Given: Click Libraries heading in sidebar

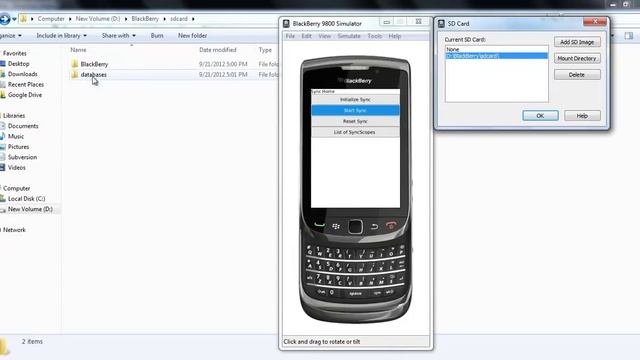Looking at the screenshot, I should [14, 116].
